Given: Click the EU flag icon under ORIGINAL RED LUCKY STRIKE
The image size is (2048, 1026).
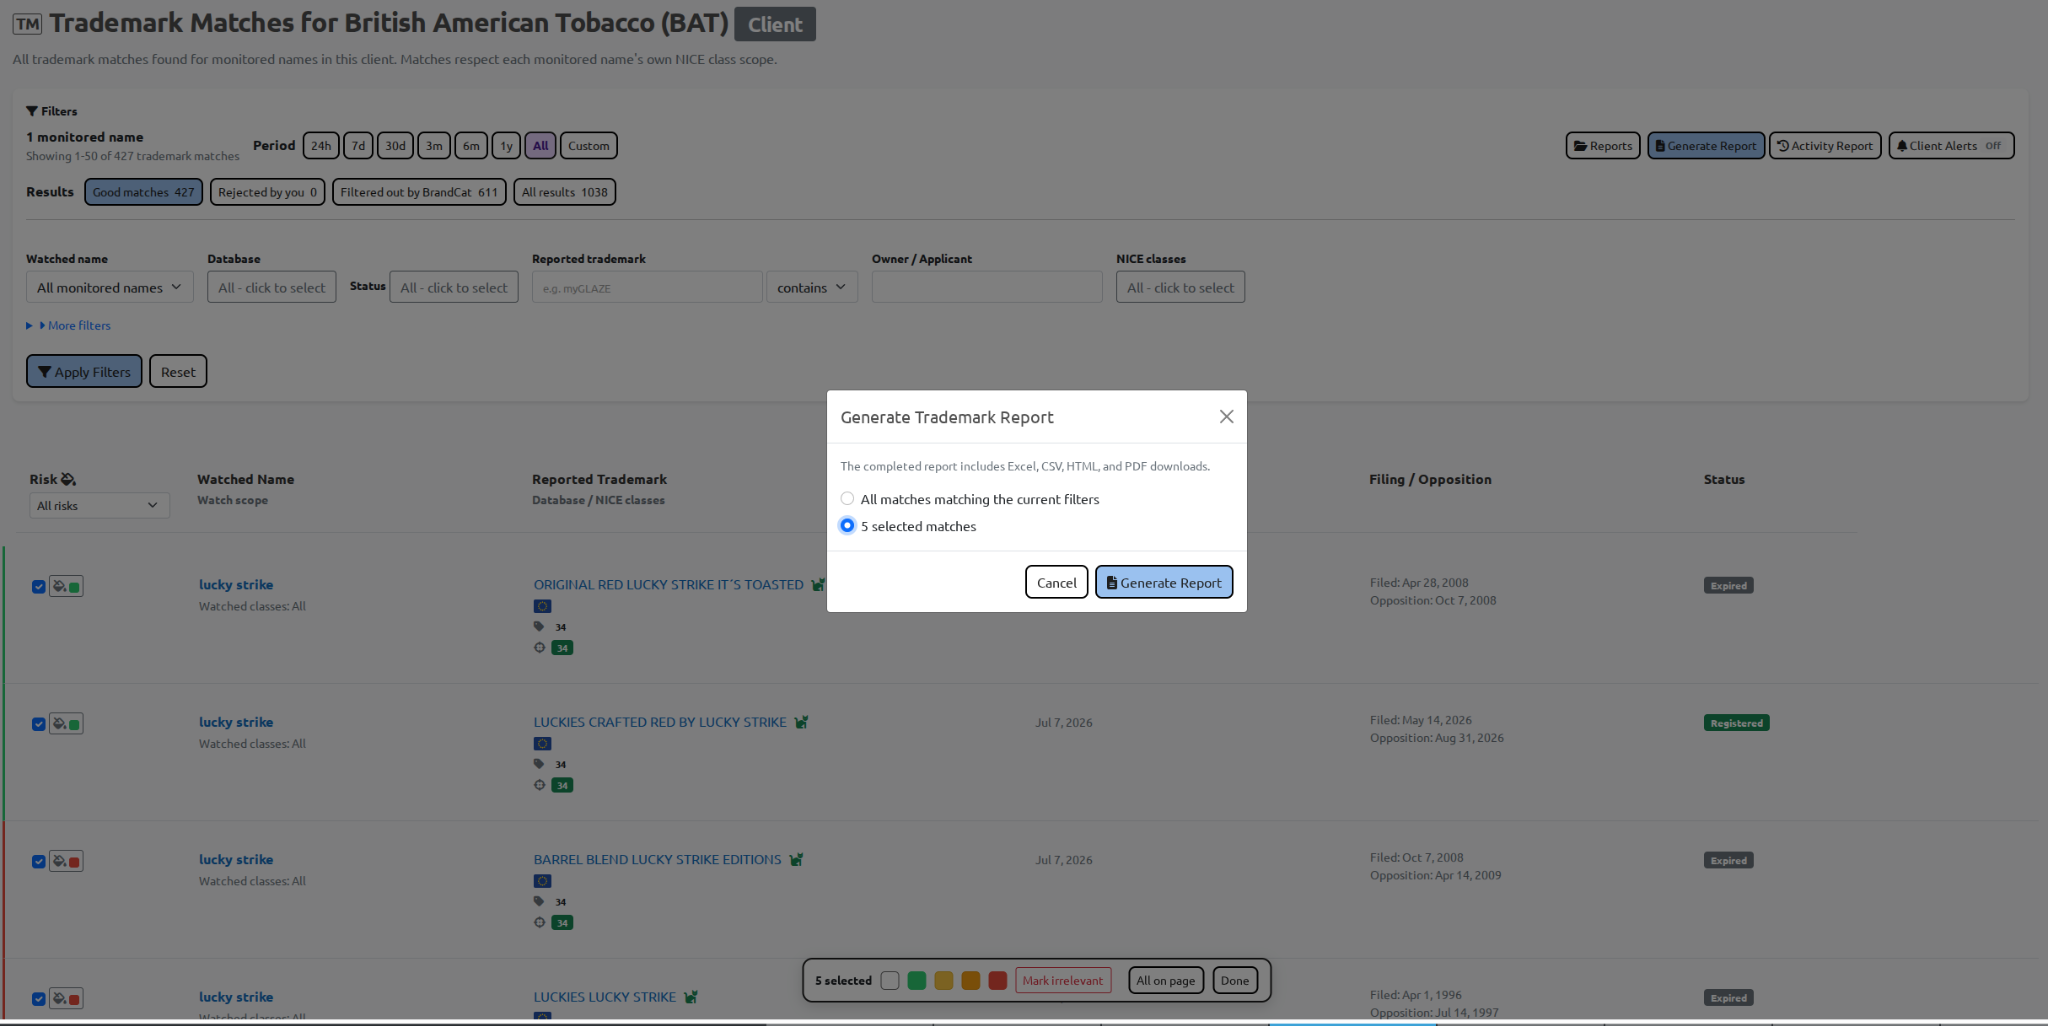Looking at the screenshot, I should point(542,606).
